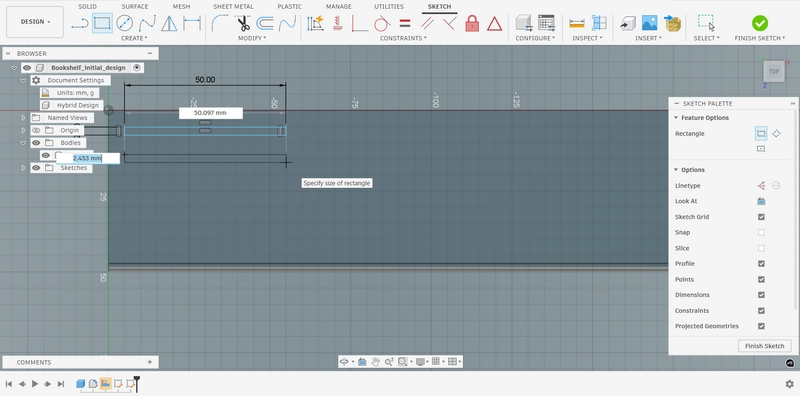Screen dimensions: 800x396
Task: Toggle the Points checkbox
Action: point(761,279)
